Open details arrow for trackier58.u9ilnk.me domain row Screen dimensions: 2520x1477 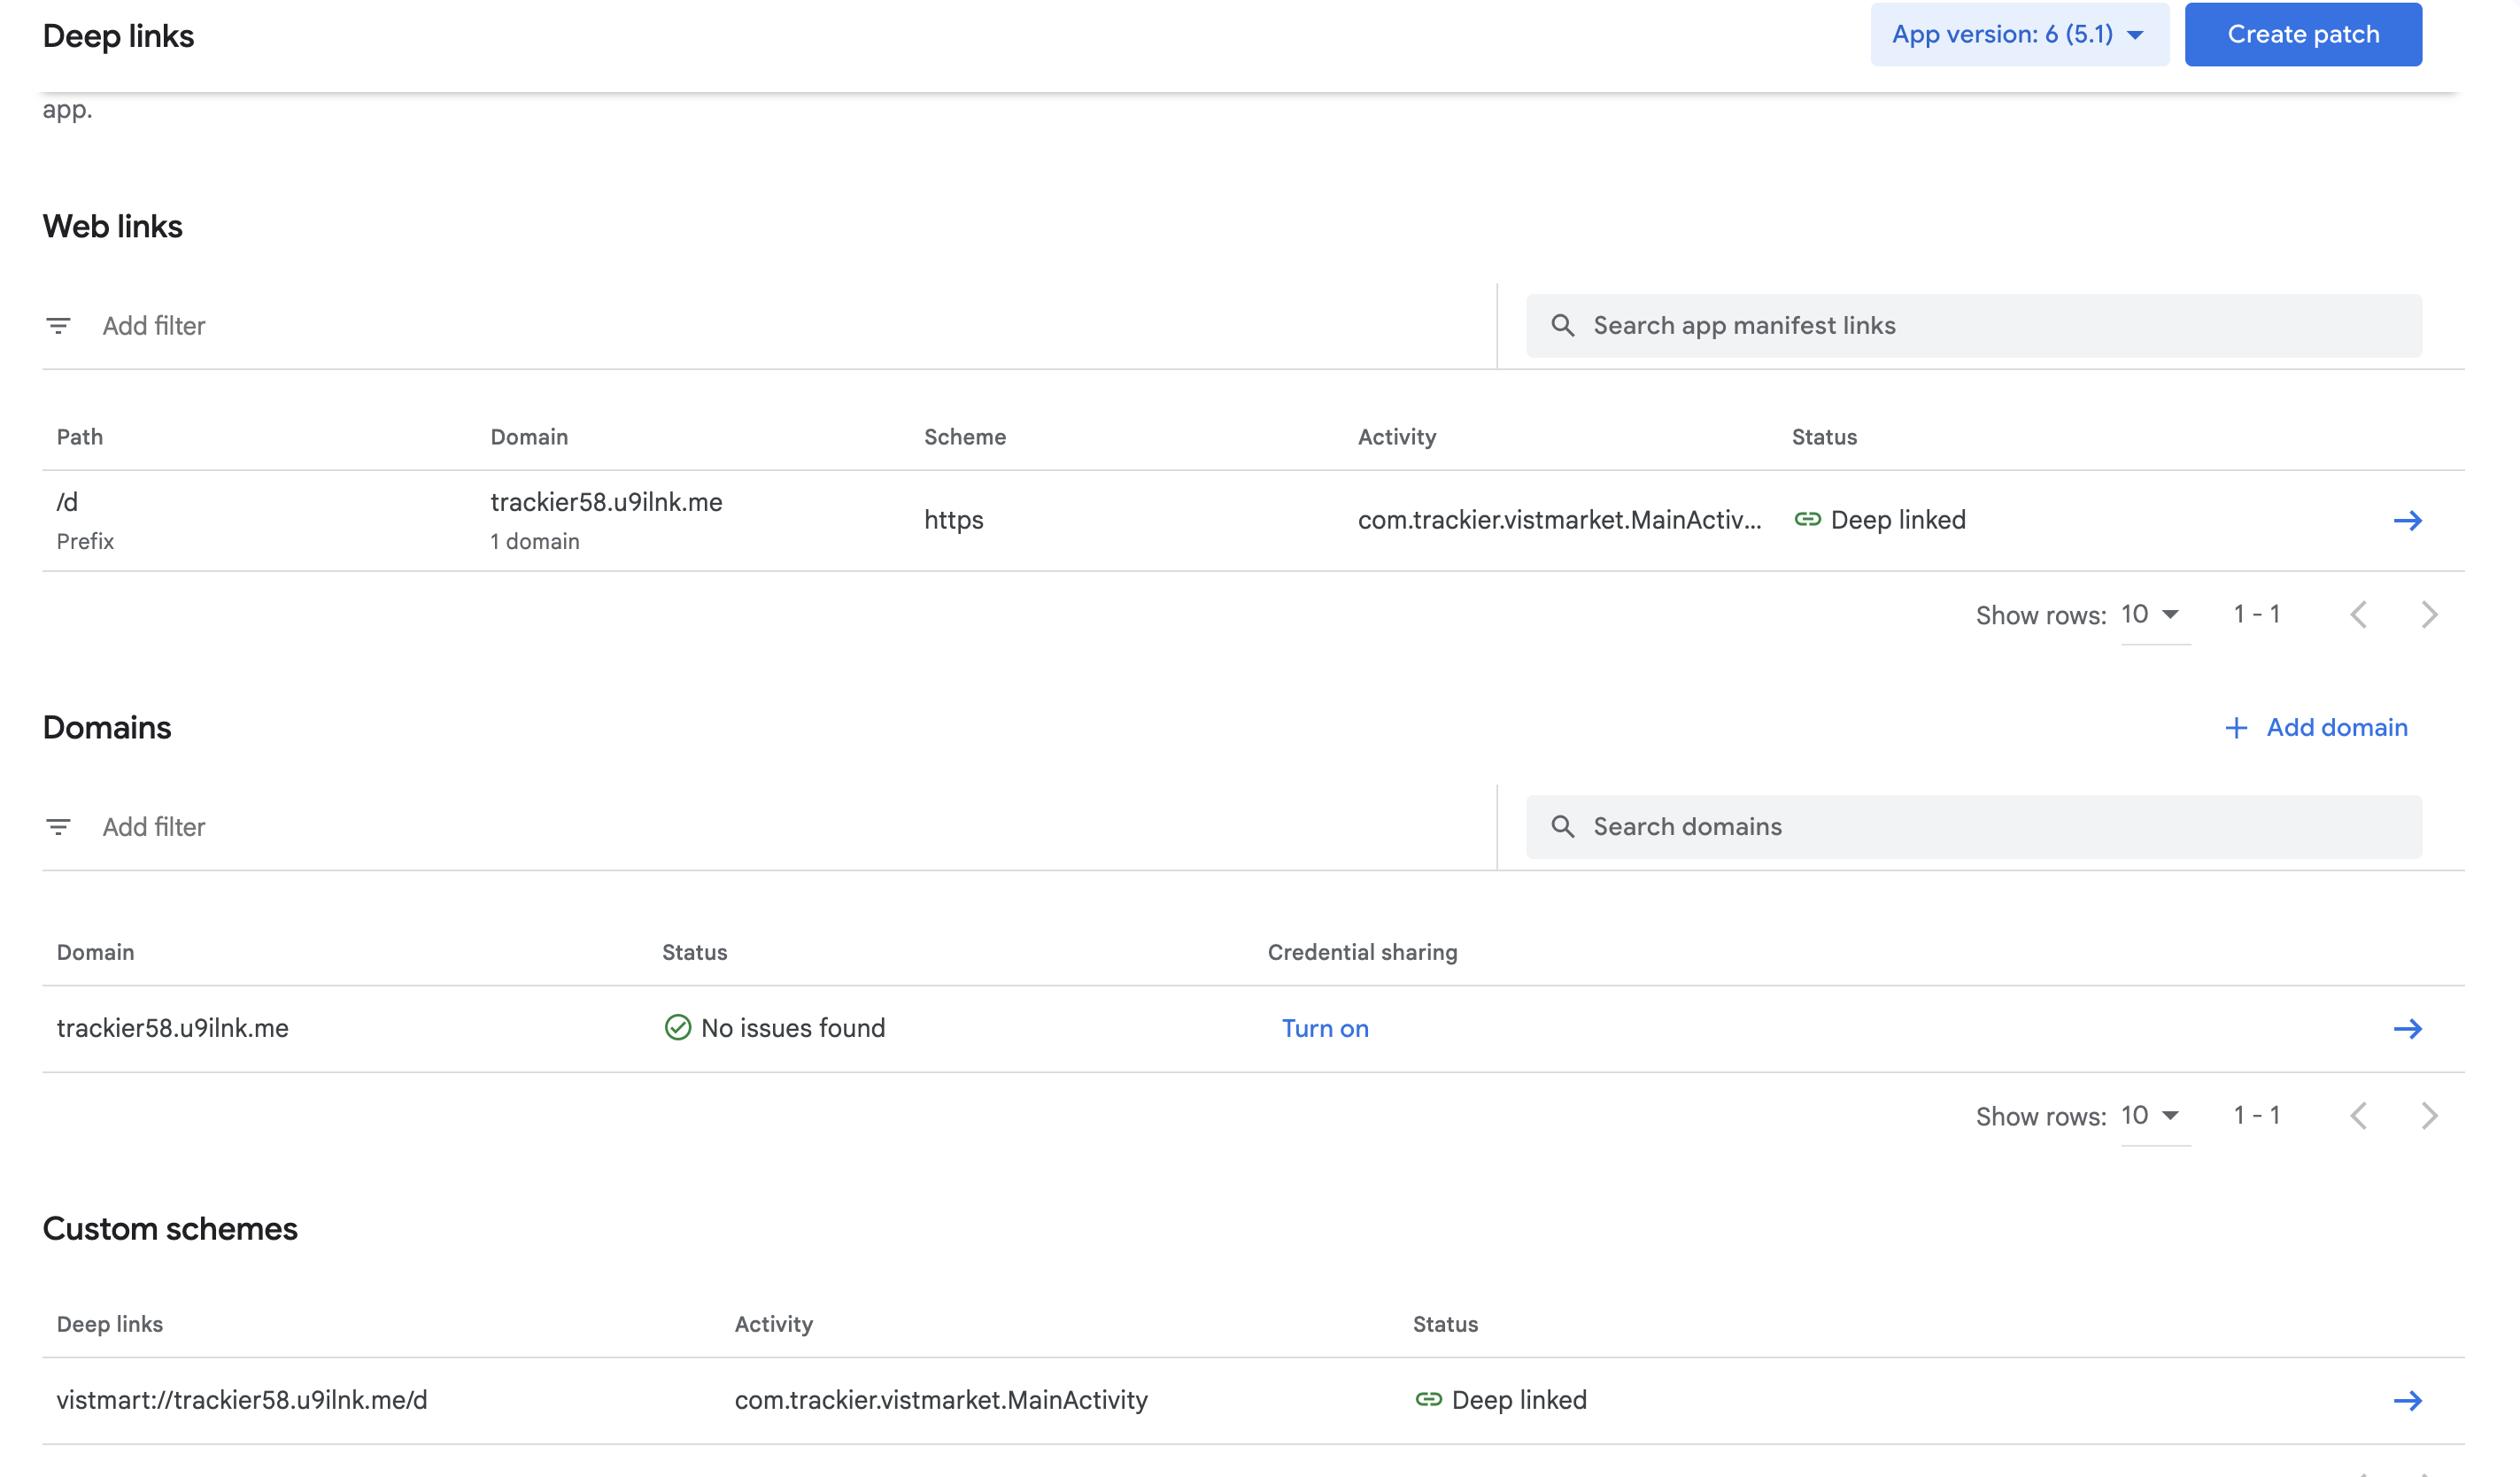click(2407, 1029)
